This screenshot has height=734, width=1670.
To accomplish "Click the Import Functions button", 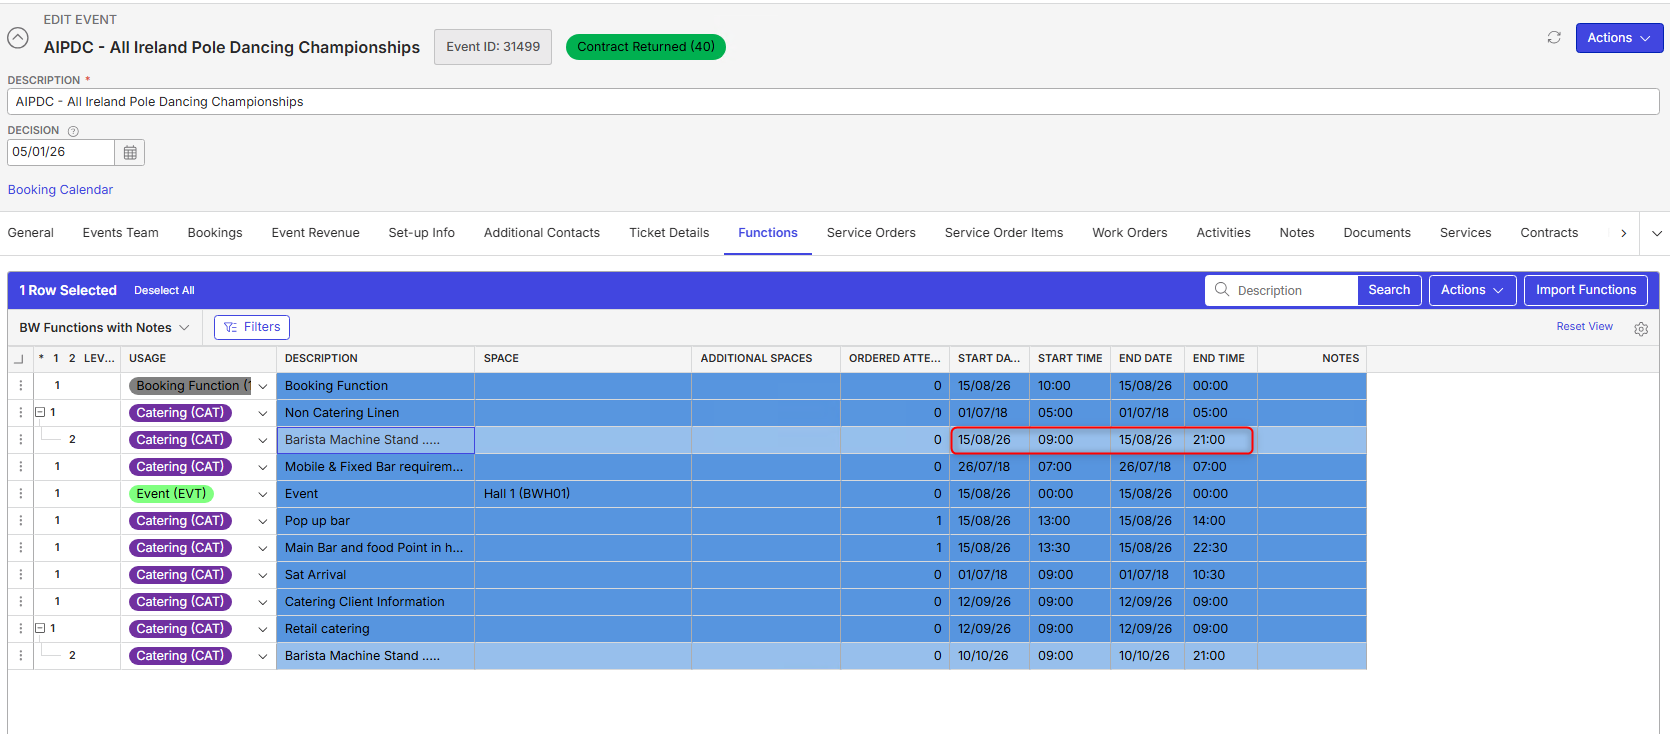I will point(1586,290).
